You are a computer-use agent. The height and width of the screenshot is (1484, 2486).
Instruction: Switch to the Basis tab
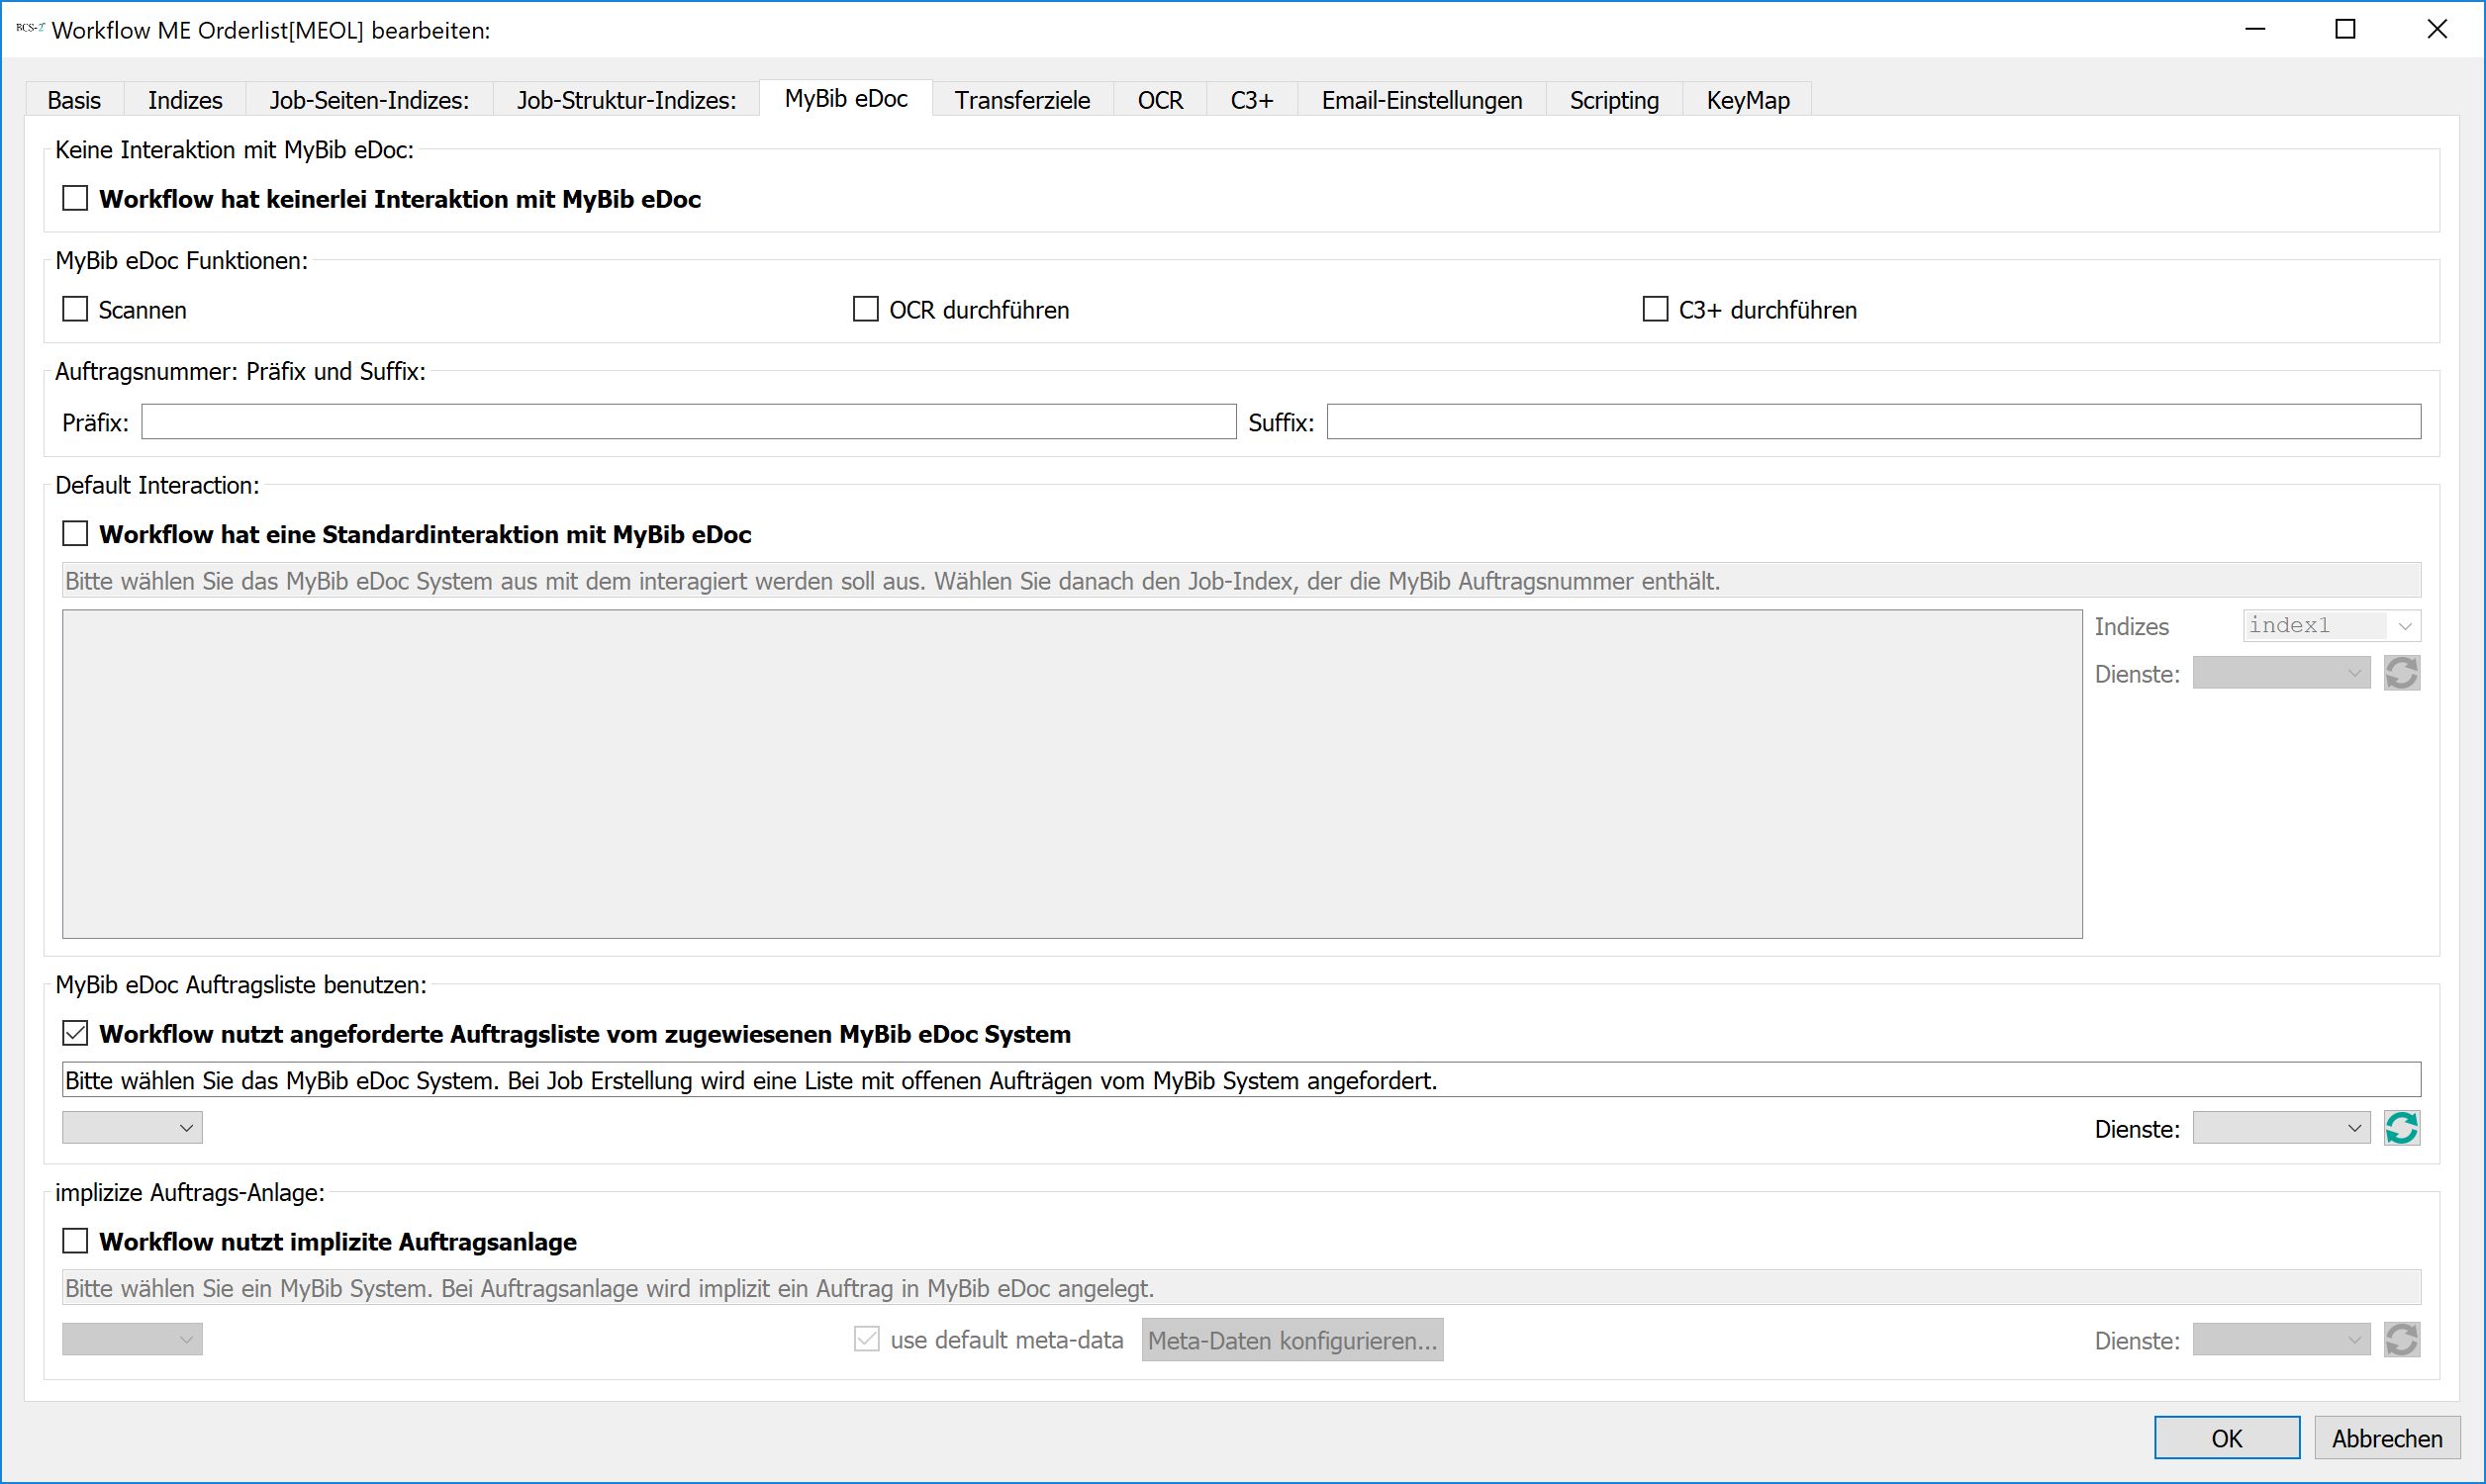coord(74,100)
